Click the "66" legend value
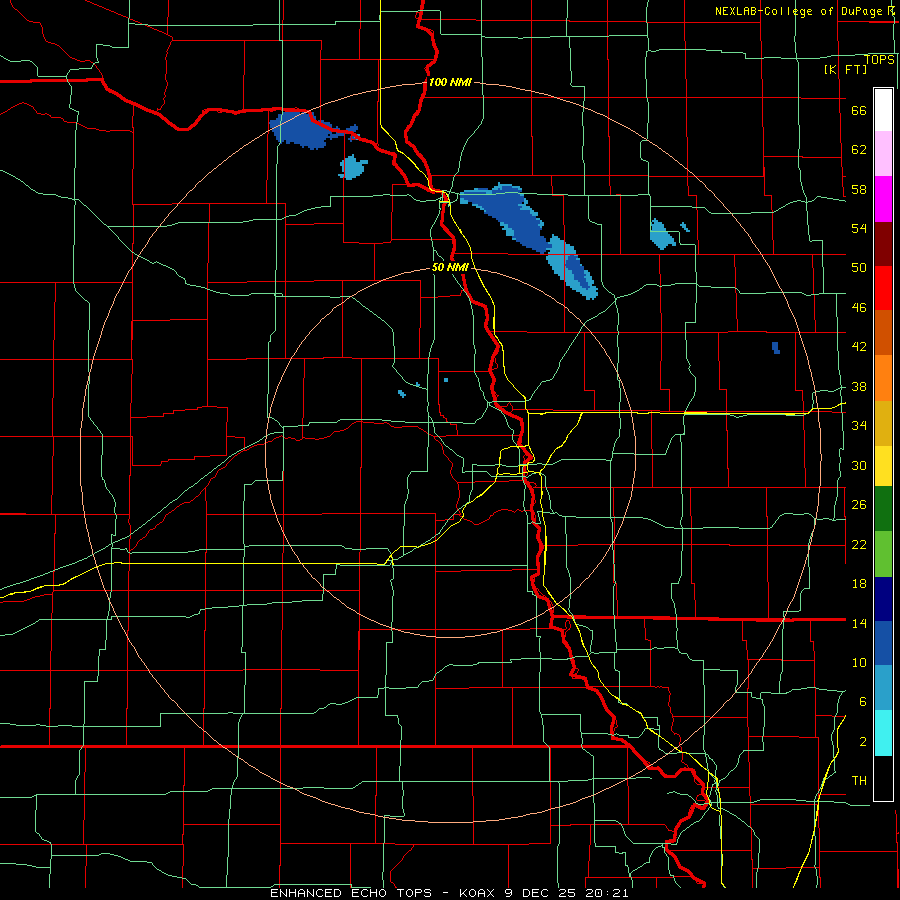 859,111
